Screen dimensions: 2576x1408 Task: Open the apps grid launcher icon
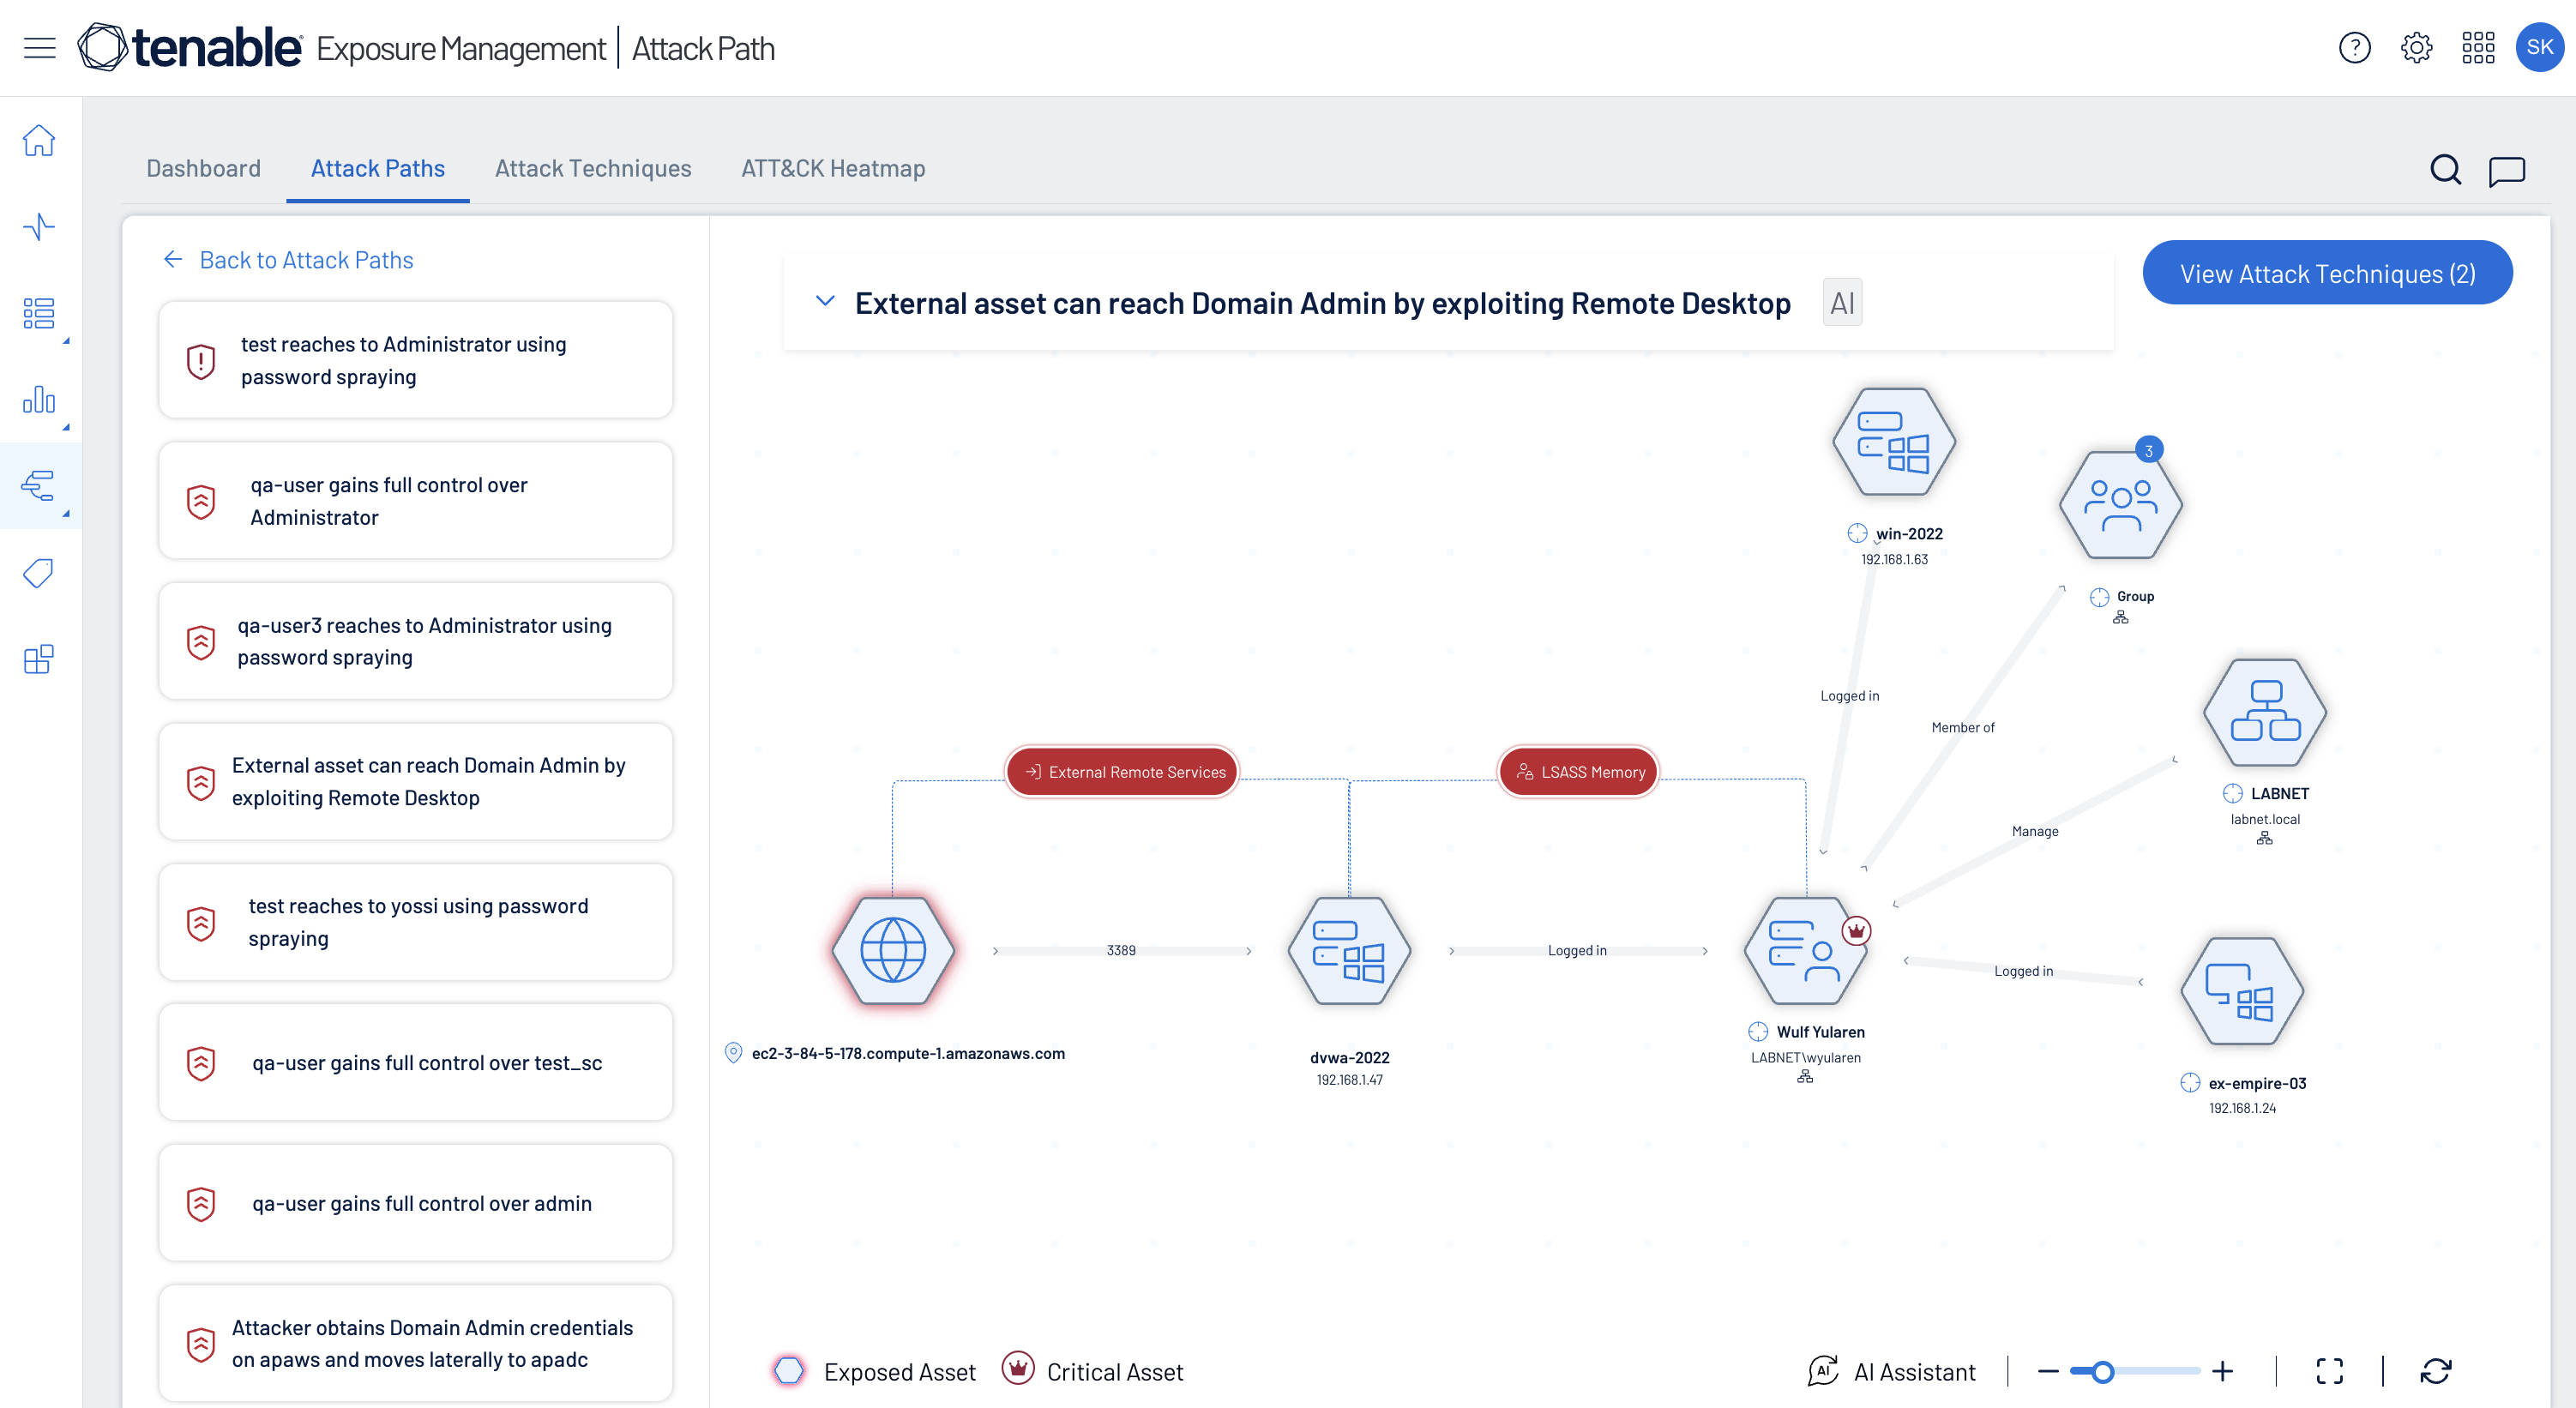click(2478, 47)
